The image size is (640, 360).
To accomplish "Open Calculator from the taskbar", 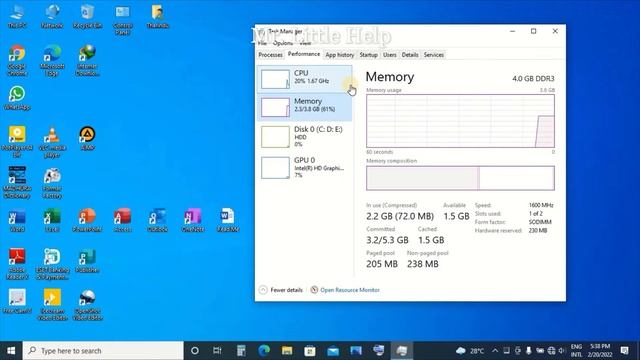I will (241, 351).
